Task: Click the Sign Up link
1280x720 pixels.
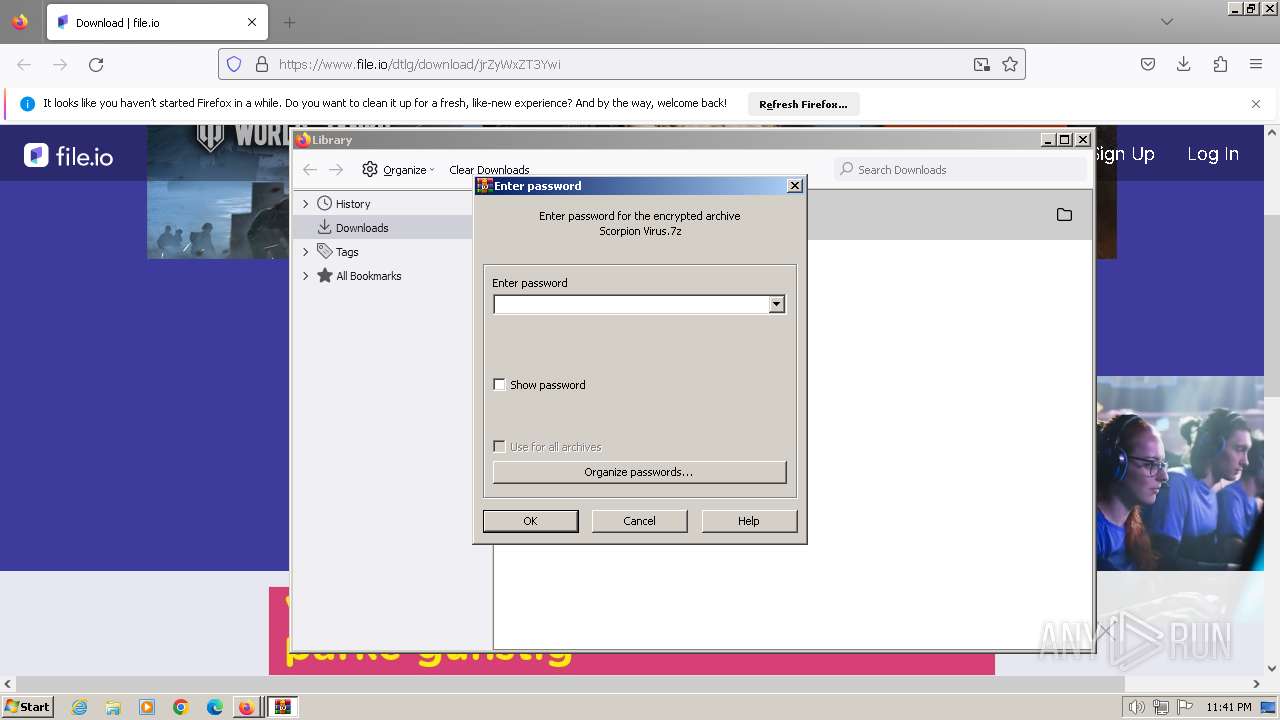Action: (1124, 154)
